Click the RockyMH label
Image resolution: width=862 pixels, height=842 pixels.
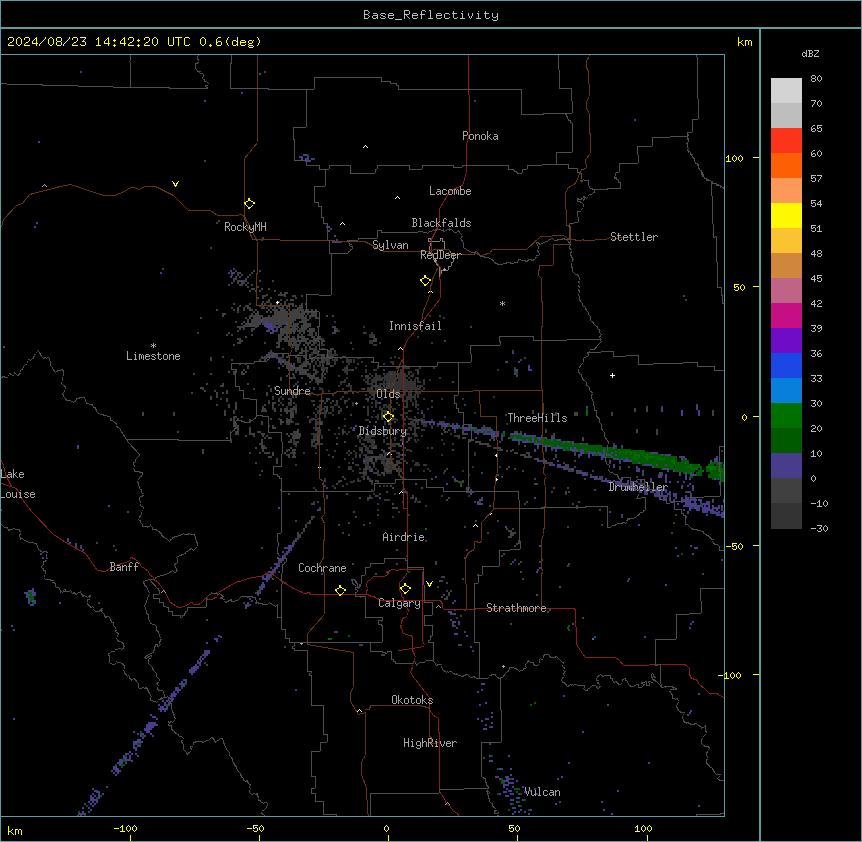point(245,227)
